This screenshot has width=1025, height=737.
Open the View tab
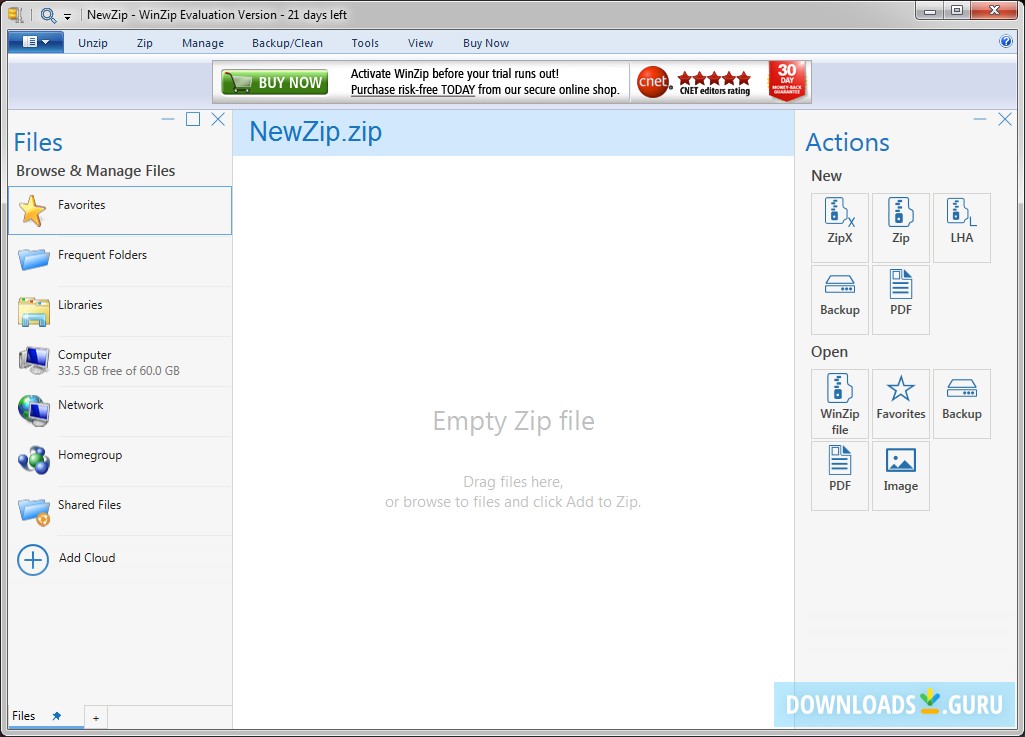tap(420, 43)
